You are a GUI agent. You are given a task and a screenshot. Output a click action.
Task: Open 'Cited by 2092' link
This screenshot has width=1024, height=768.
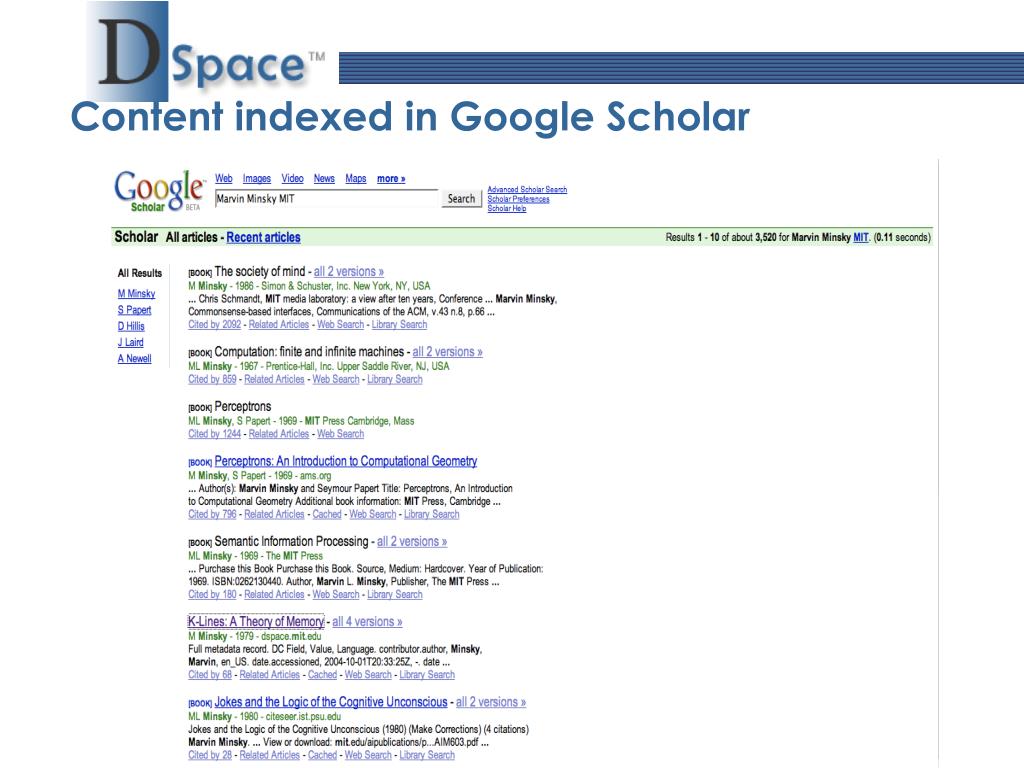point(214,325)
